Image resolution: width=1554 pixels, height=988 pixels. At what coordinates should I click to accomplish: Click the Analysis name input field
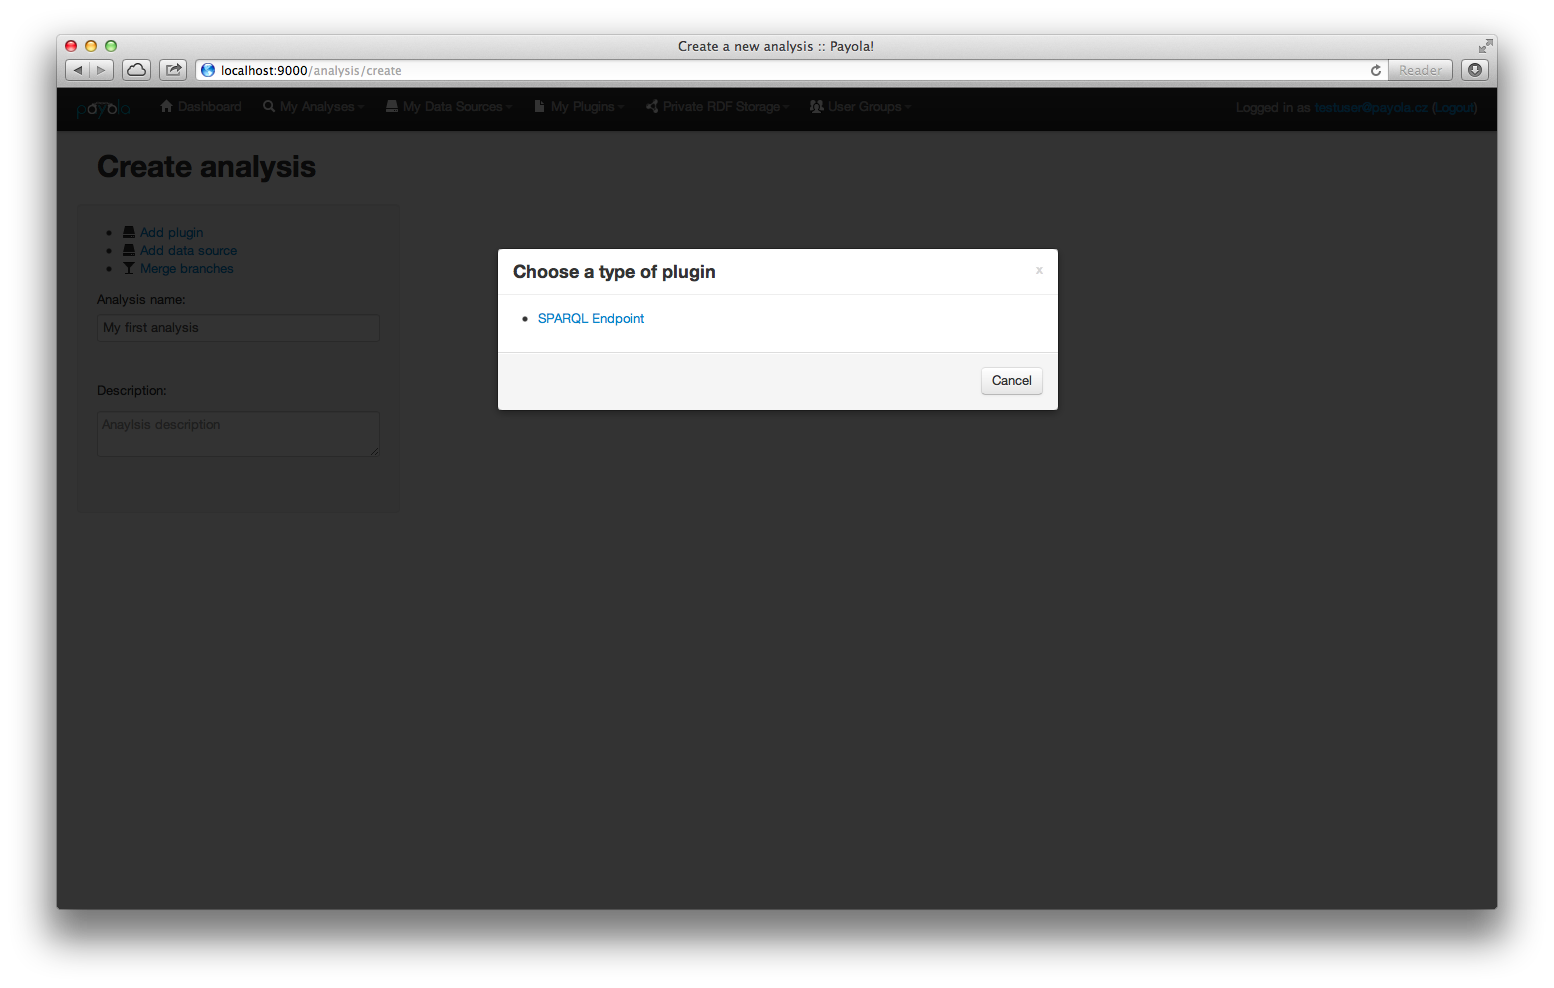point(238,328)
